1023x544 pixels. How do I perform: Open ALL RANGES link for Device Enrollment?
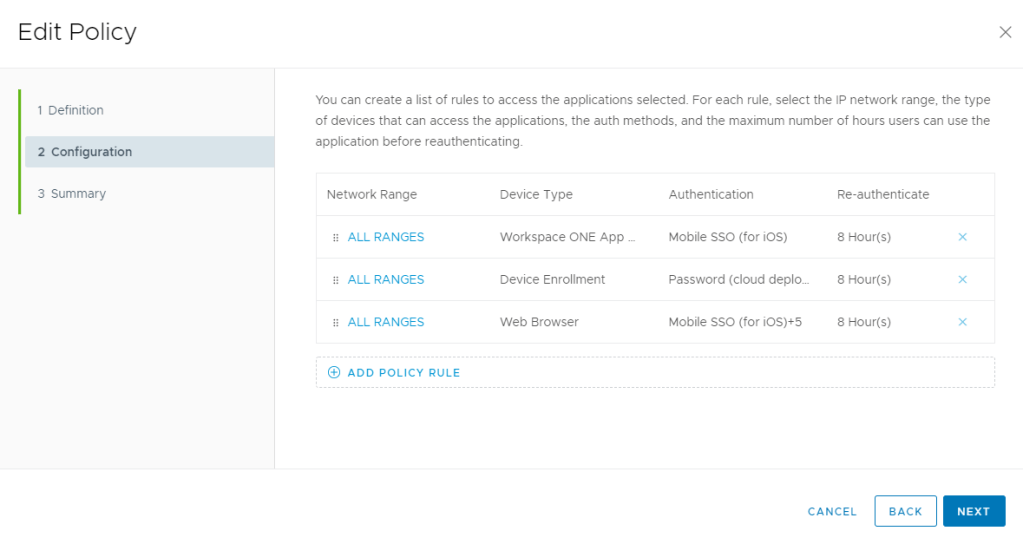click(385, 280)
